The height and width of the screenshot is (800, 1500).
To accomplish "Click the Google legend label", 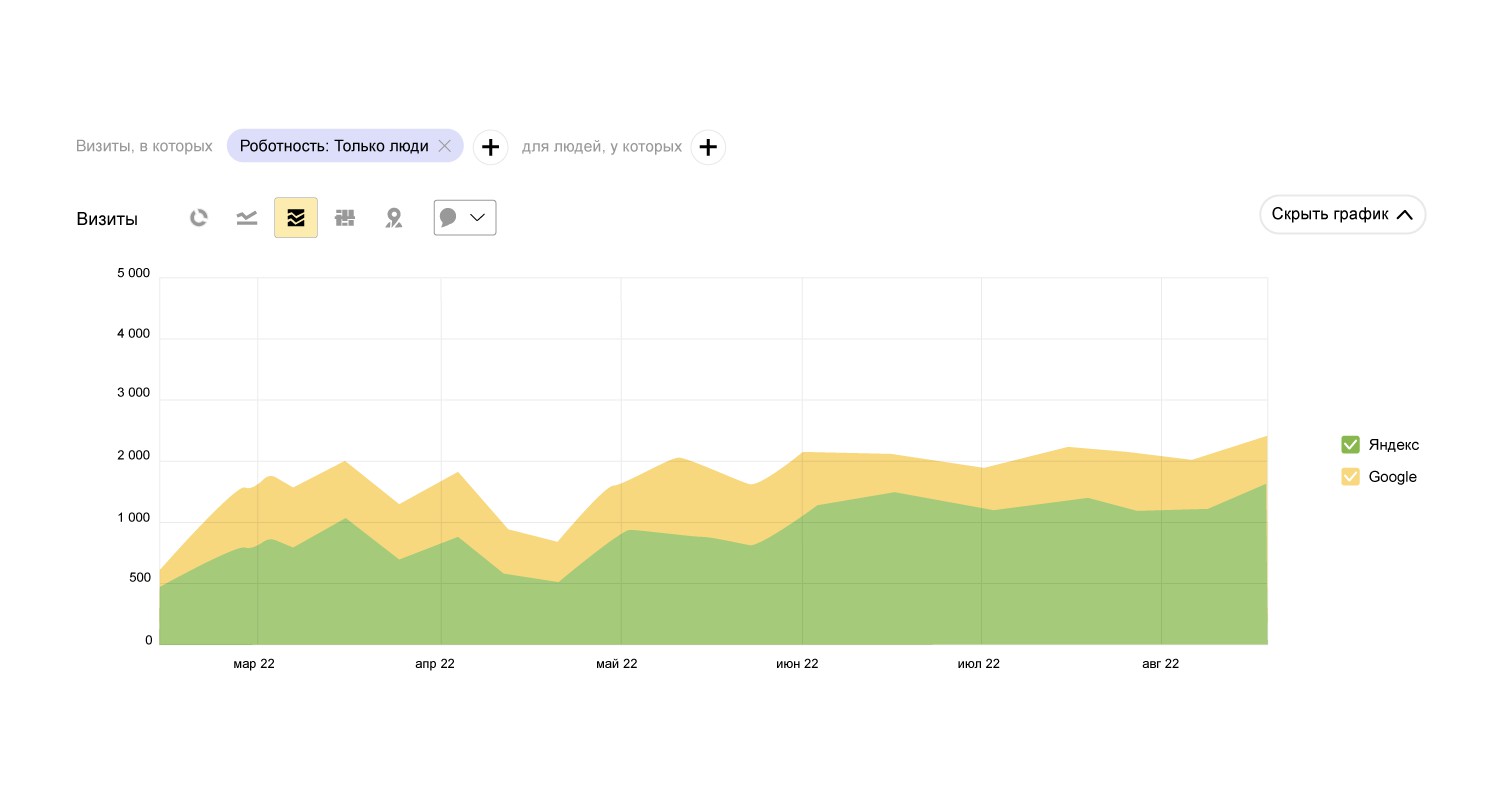I will click(1393, 477).
